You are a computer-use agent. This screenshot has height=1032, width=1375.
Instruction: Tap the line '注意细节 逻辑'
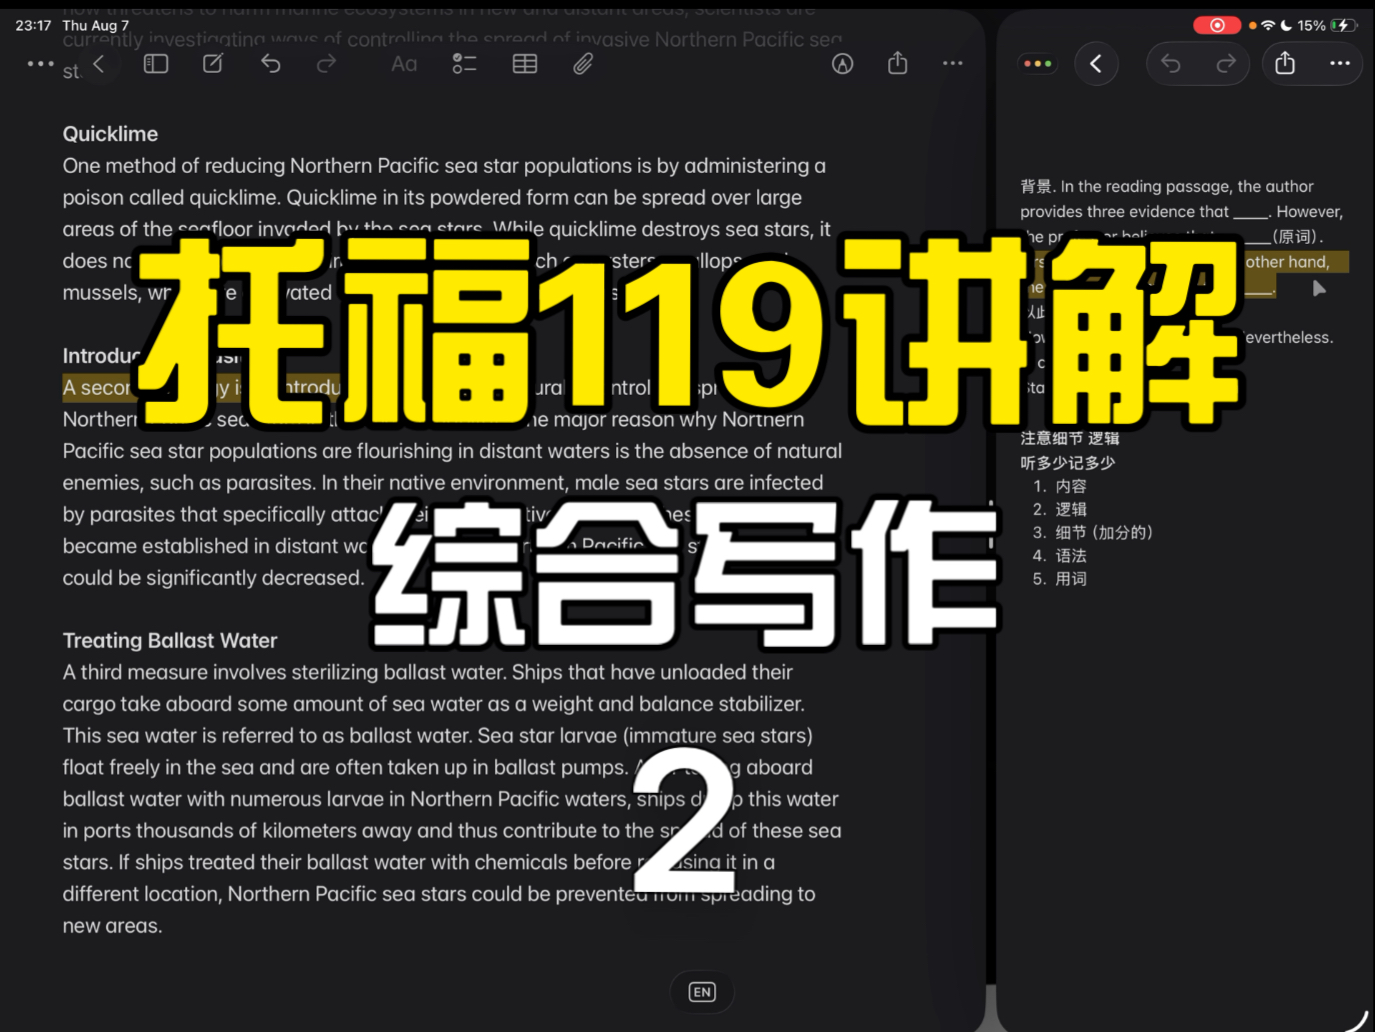point(1070,438)
